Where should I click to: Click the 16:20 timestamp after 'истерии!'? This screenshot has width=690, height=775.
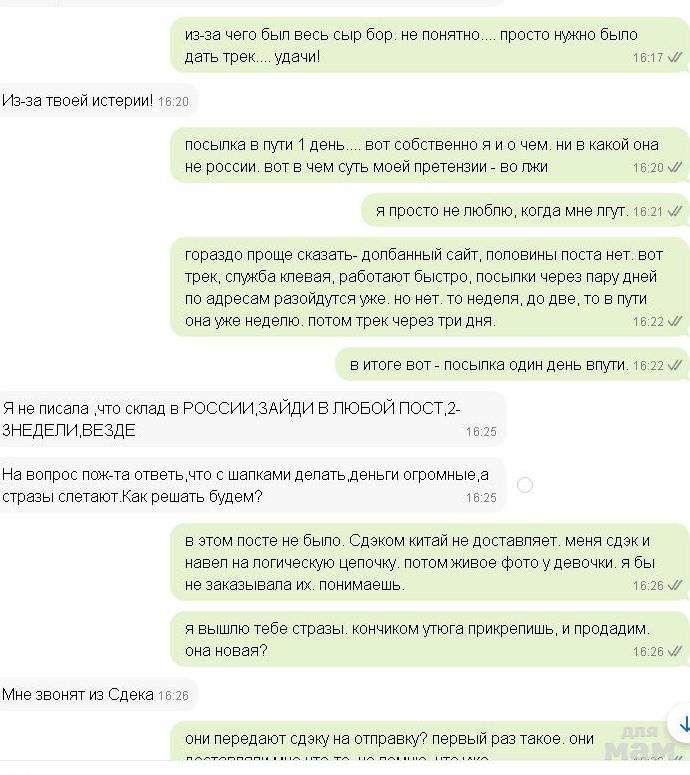click(173, 101)
